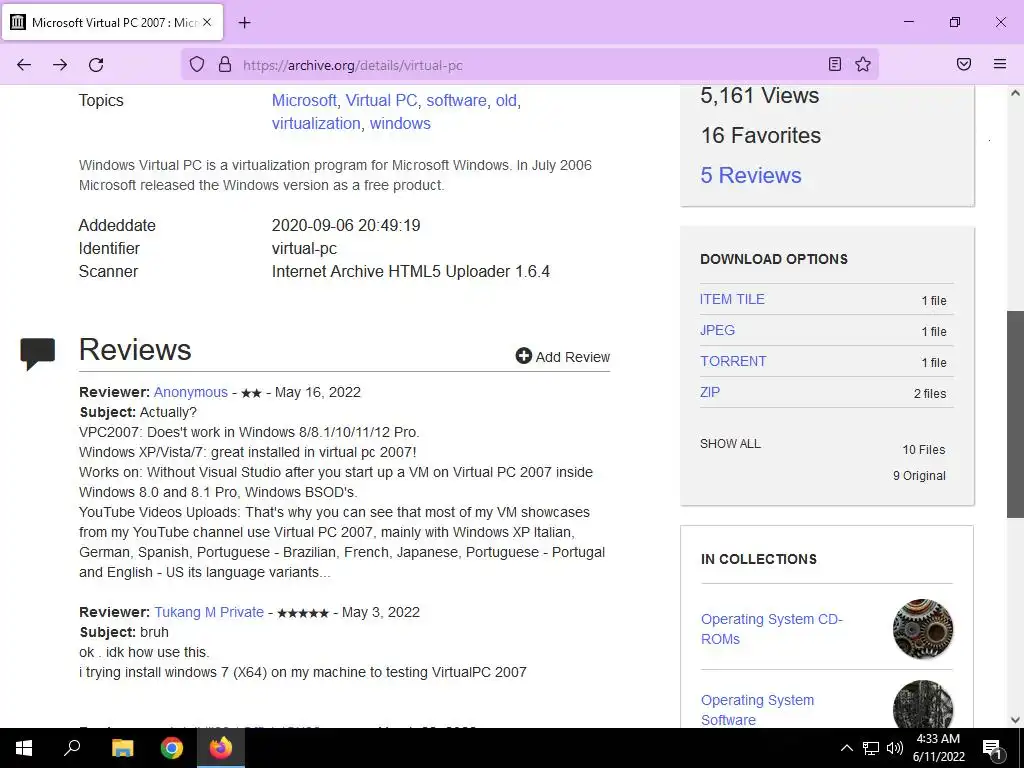Click the 5,161 Views text
This screenshot has height=768, width=1024.
(760, 96)
